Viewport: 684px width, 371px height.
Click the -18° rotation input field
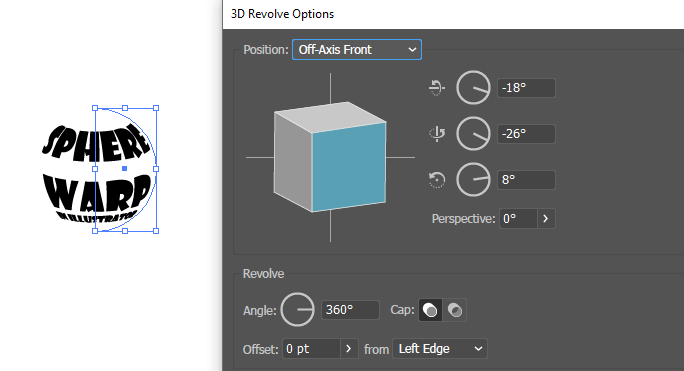(x=527, y=88)
